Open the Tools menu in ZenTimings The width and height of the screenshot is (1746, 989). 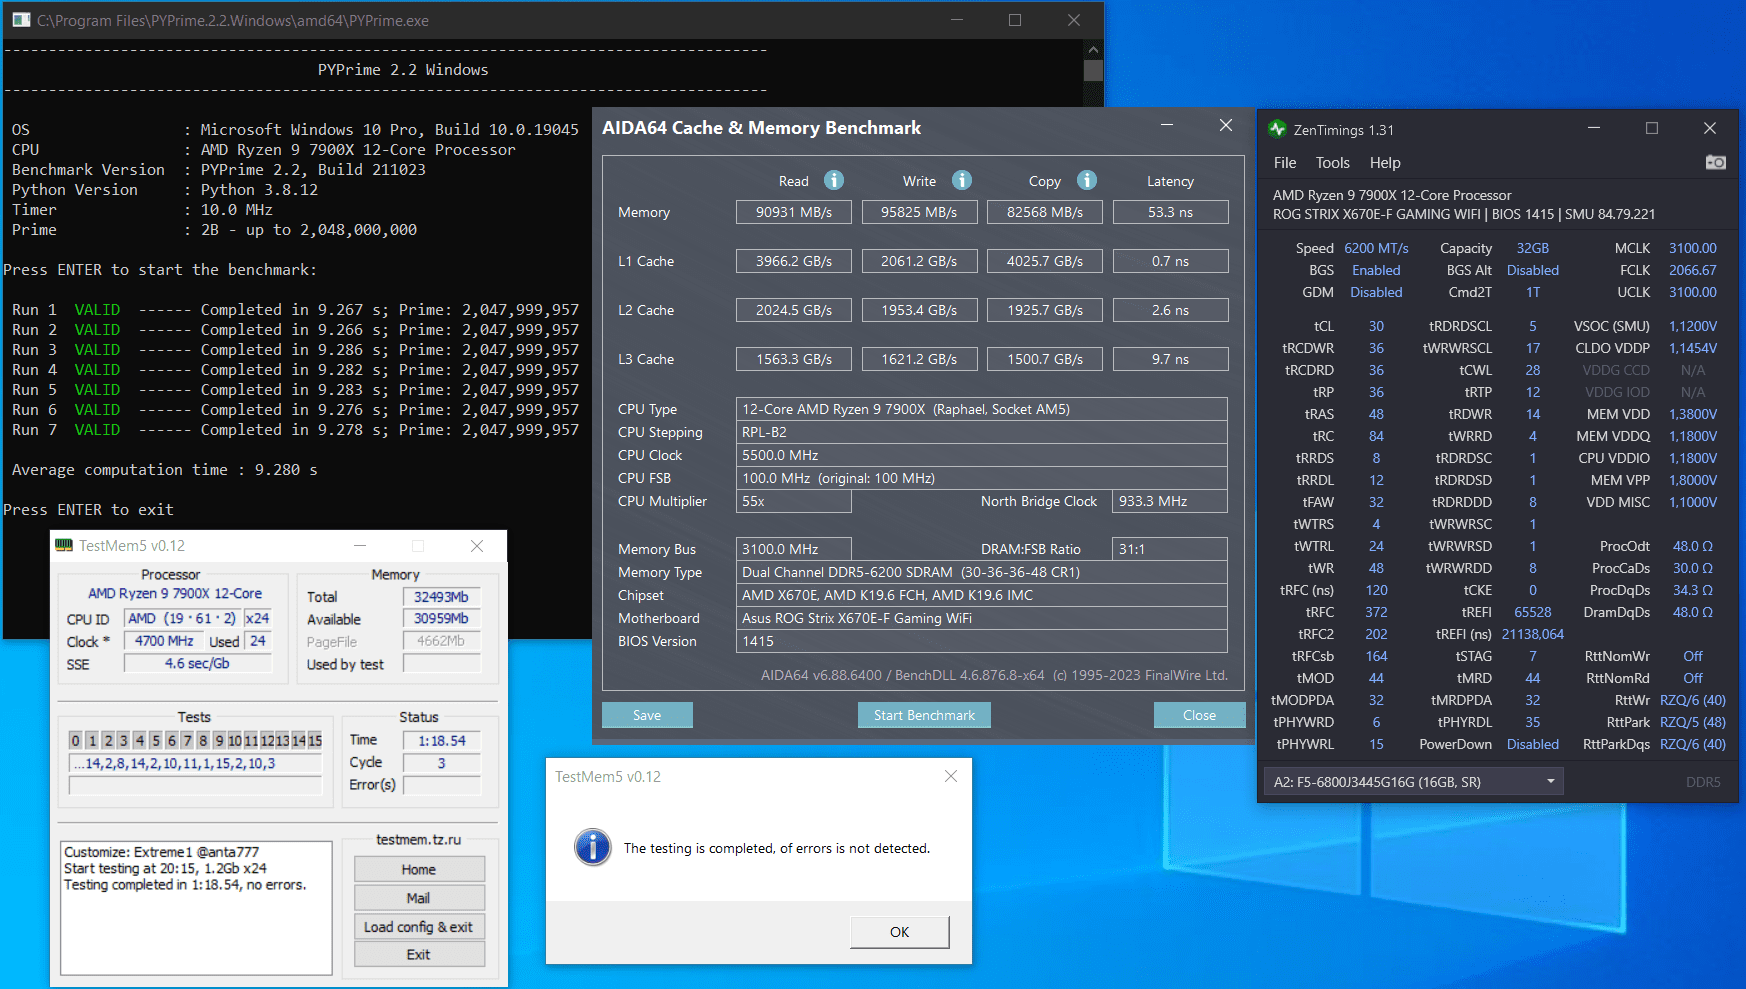coord(1332,162)
